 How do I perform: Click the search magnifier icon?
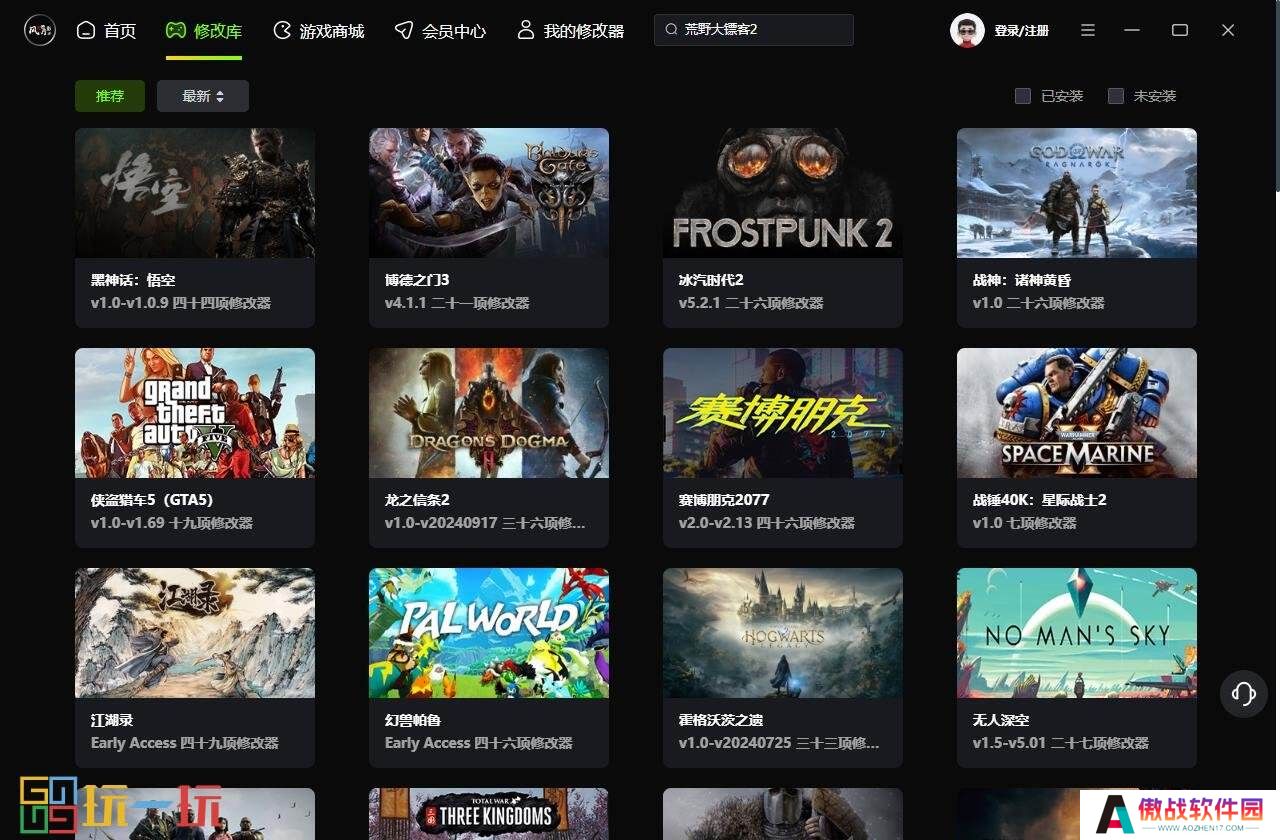tap(671, 30)
